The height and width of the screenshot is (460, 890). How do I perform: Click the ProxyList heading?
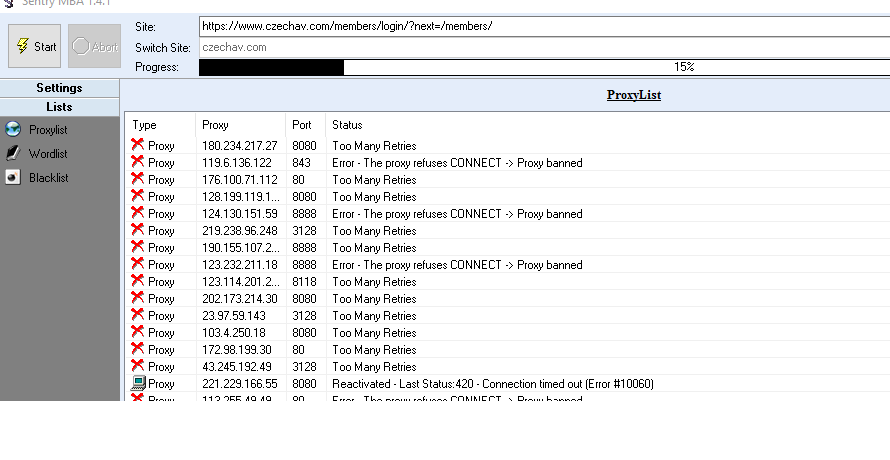pos(633,95)
